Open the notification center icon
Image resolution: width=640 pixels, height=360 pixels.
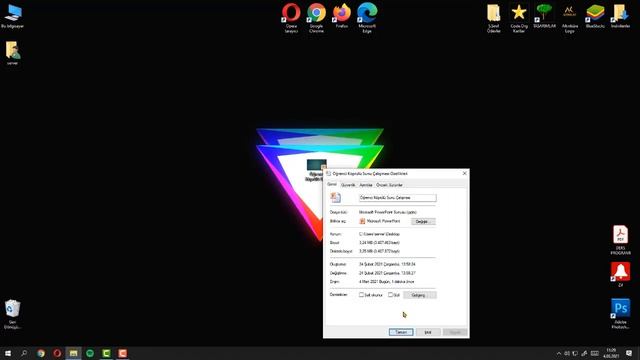[x=629, y=353]
